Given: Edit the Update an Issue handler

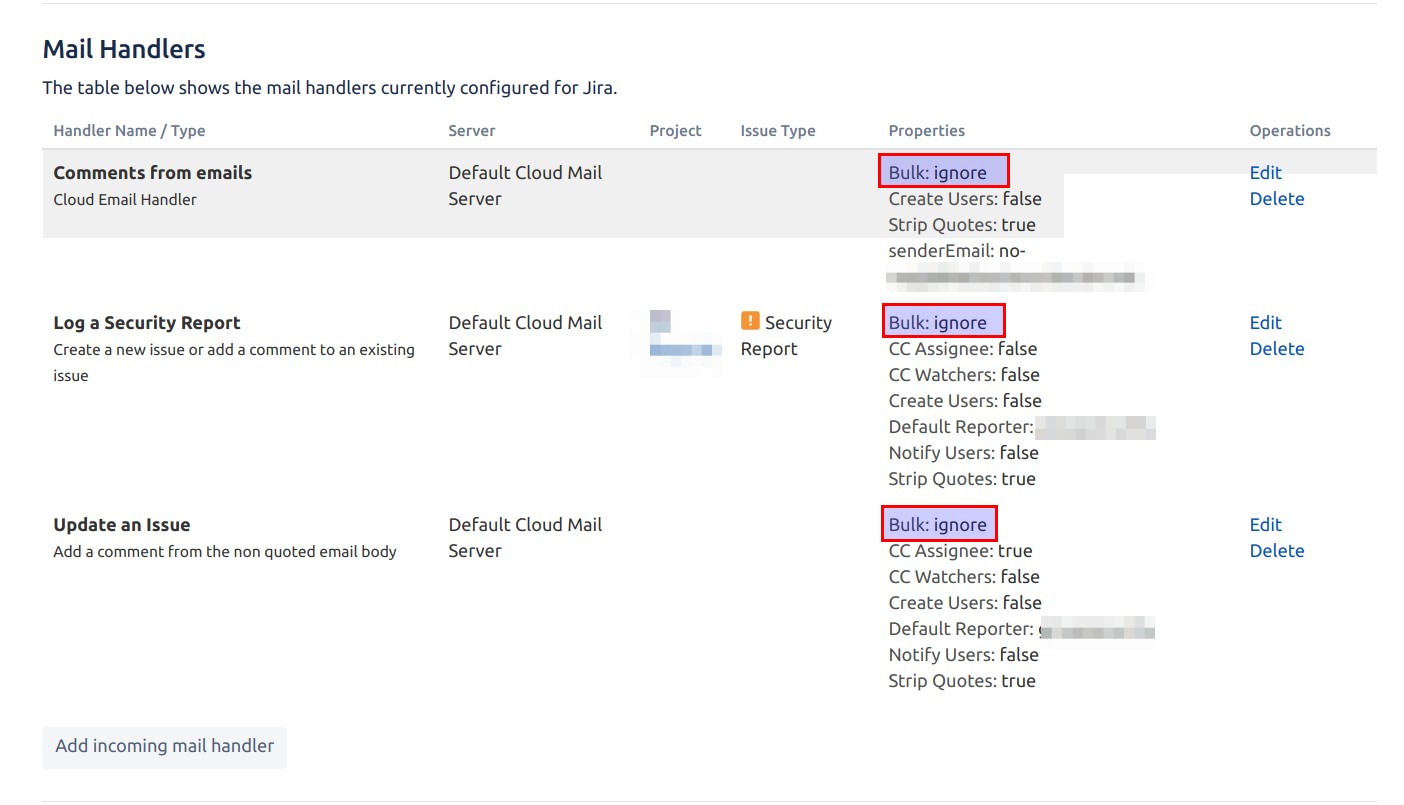Looking at the screenshot, I should (1265, 525).
